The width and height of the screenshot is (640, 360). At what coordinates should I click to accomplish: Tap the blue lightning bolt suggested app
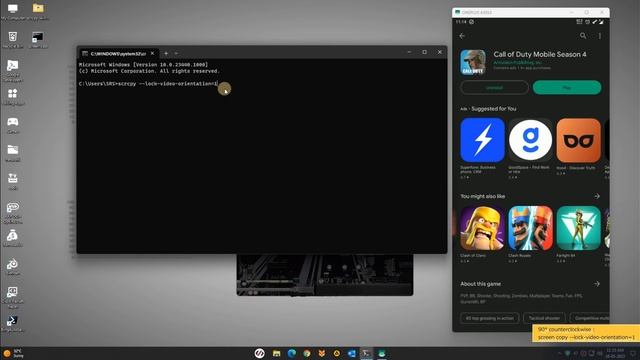coord(482,140)
